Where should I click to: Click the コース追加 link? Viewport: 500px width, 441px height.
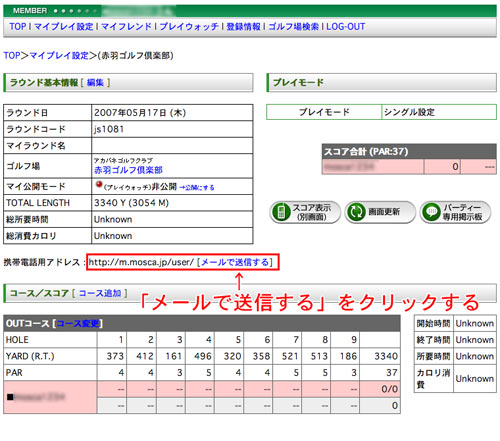100,293
